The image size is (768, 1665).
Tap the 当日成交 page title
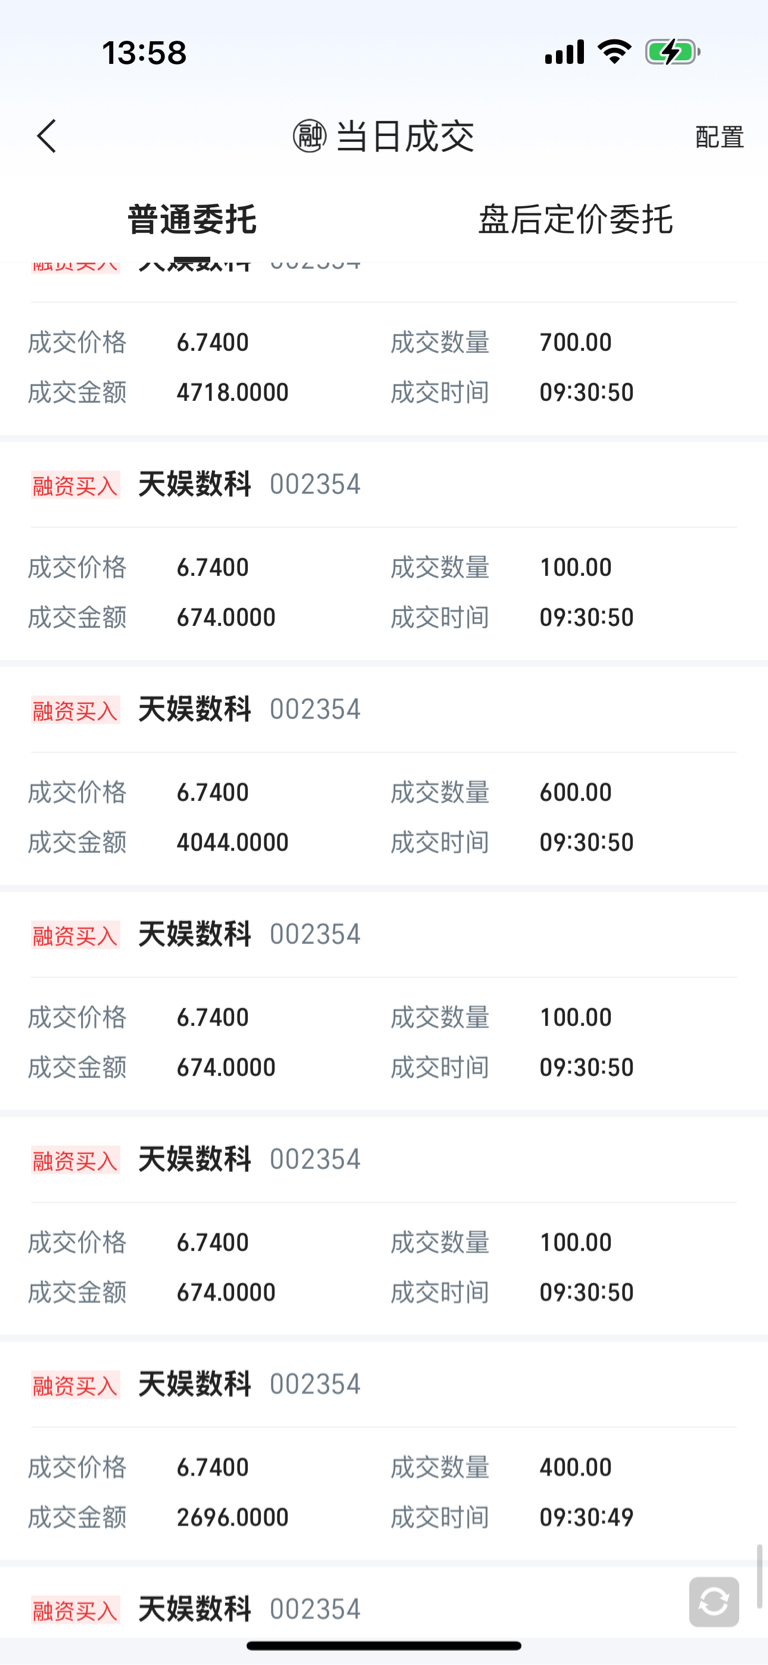click(x=404, y=136)
